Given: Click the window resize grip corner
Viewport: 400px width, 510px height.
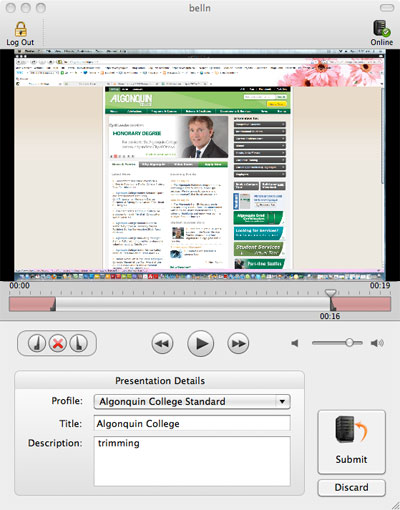Looking at the screenshot, I should point(395,505).
